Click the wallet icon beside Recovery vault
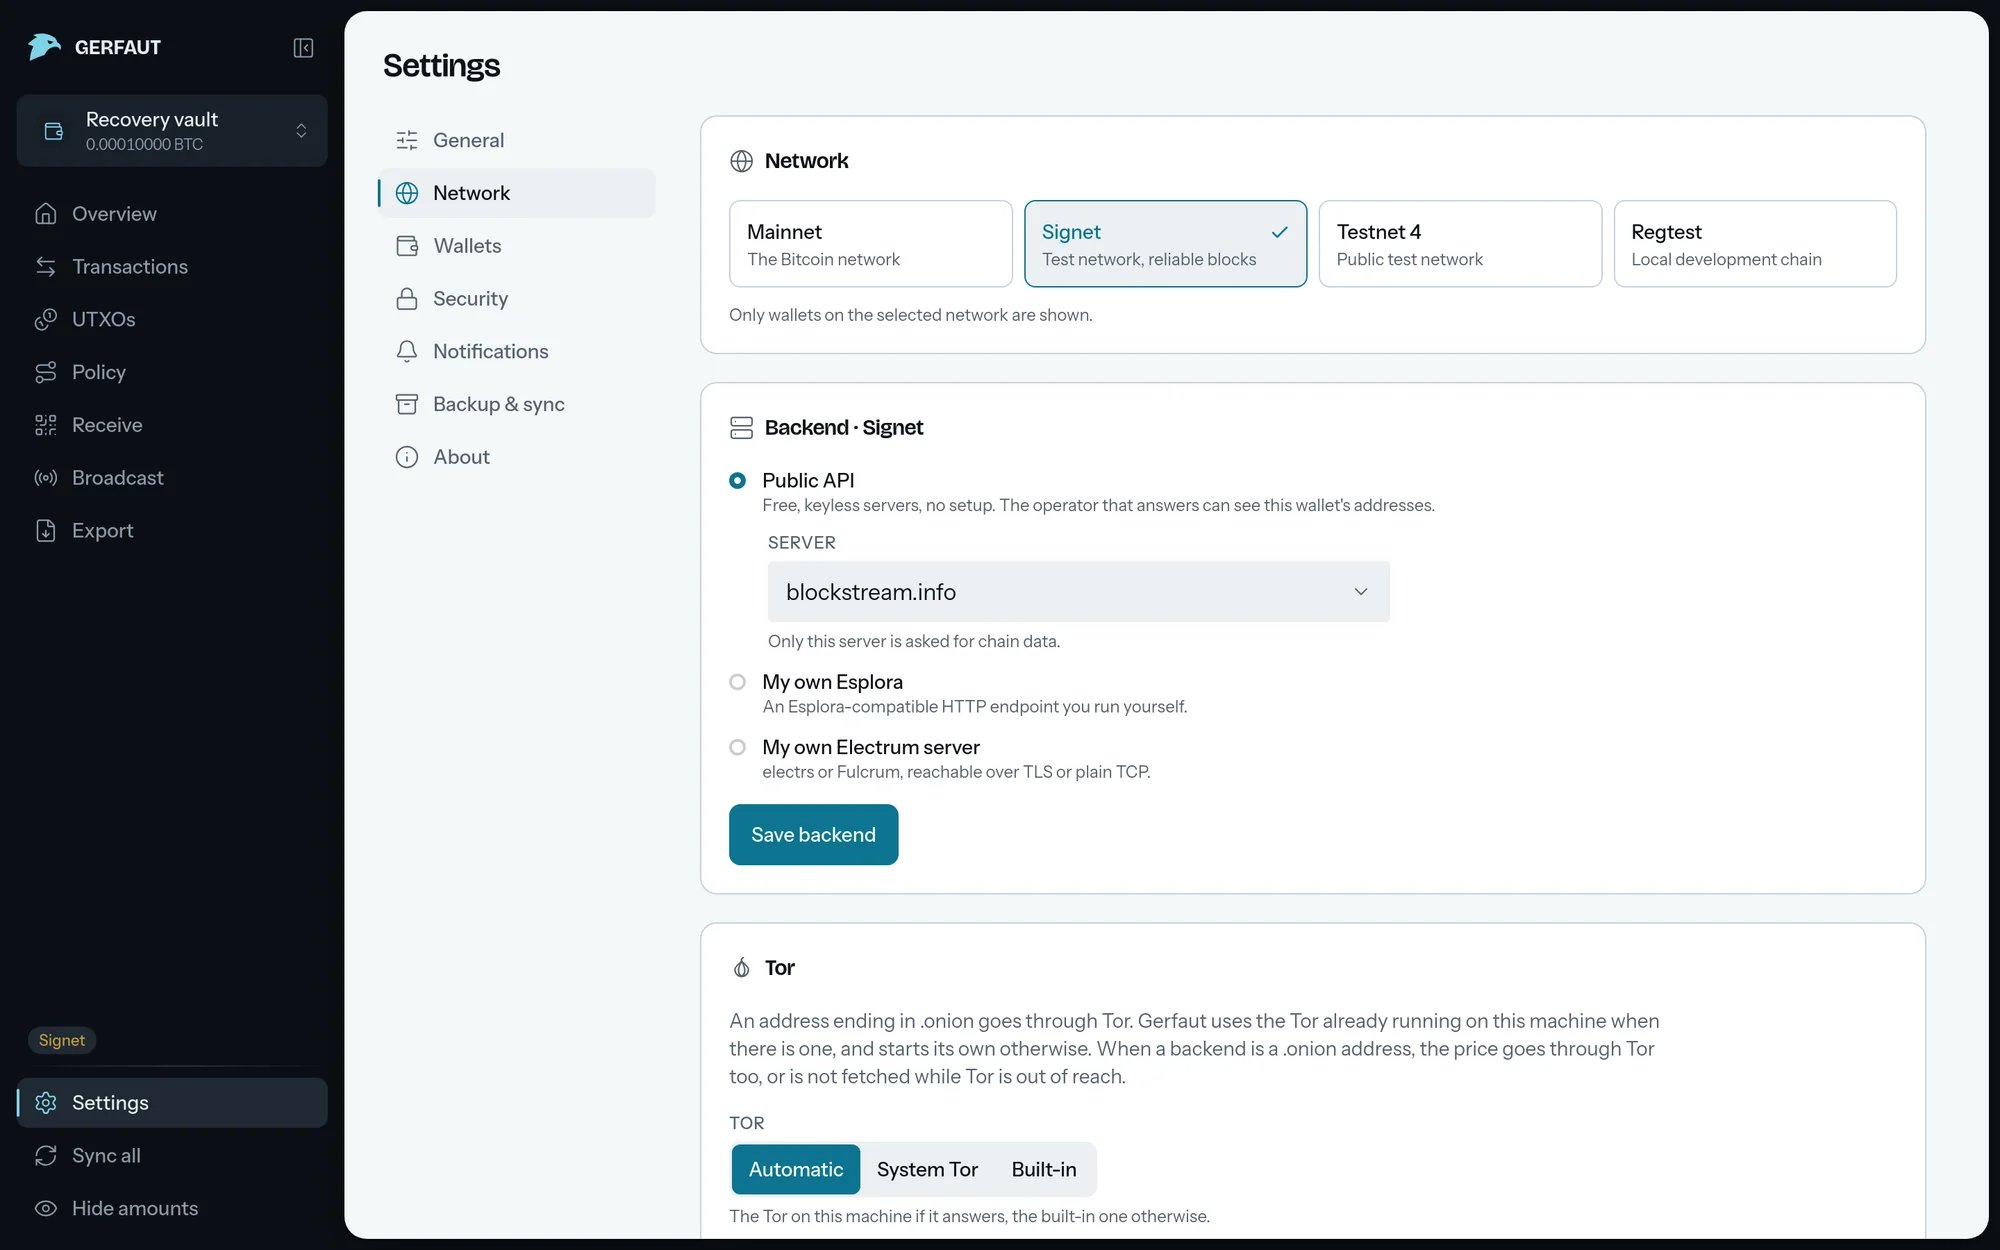Viewport: 2000px width, 1250px height. 54,131
